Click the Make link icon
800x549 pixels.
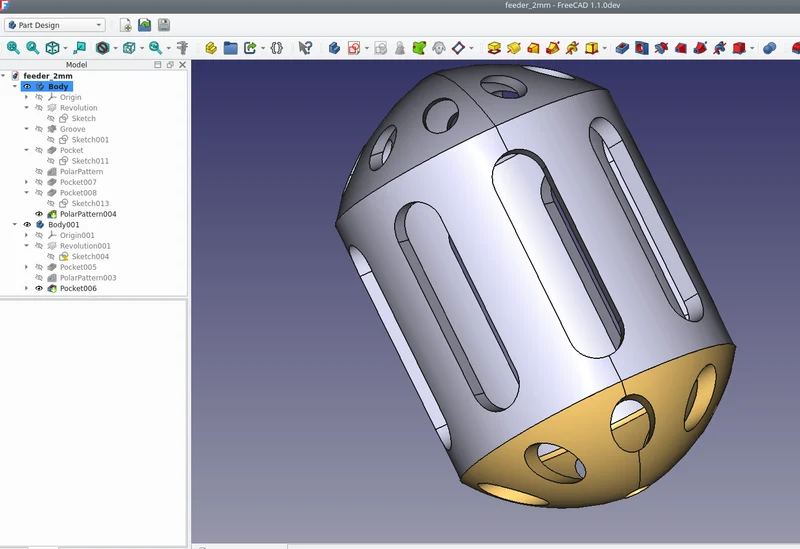pos(250,48)
